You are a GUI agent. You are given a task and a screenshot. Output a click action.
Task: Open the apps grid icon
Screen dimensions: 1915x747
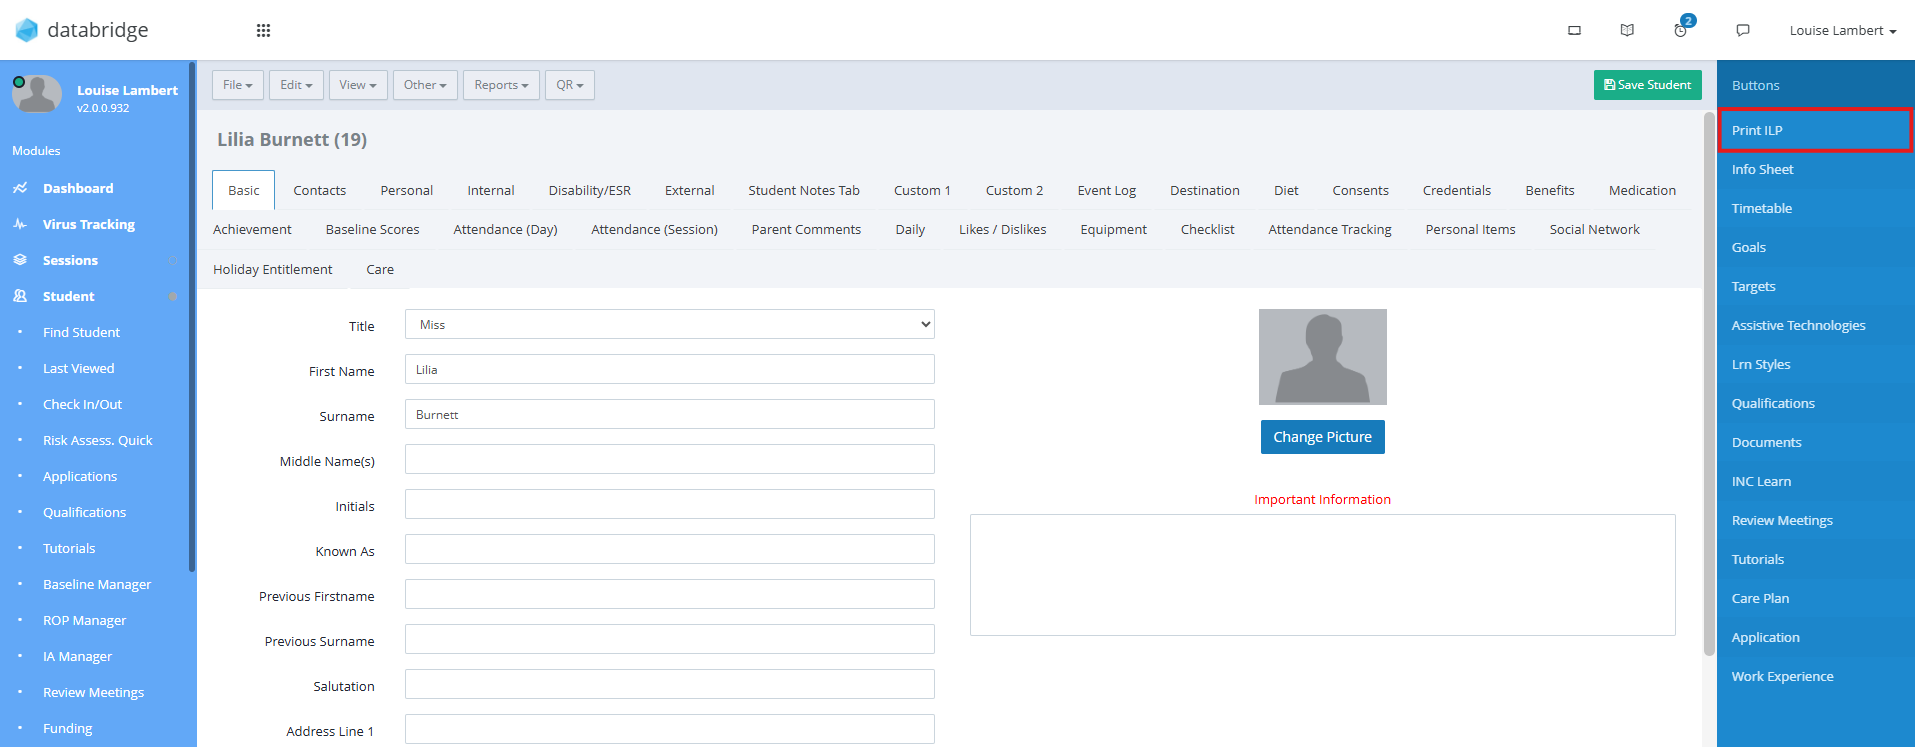tap(263, 30)
